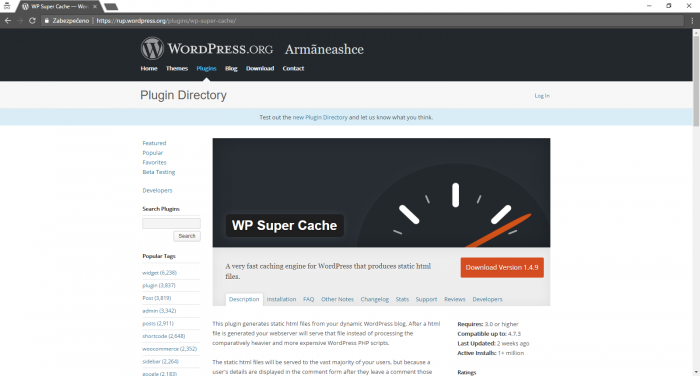Click the Search button

point(187,236)
